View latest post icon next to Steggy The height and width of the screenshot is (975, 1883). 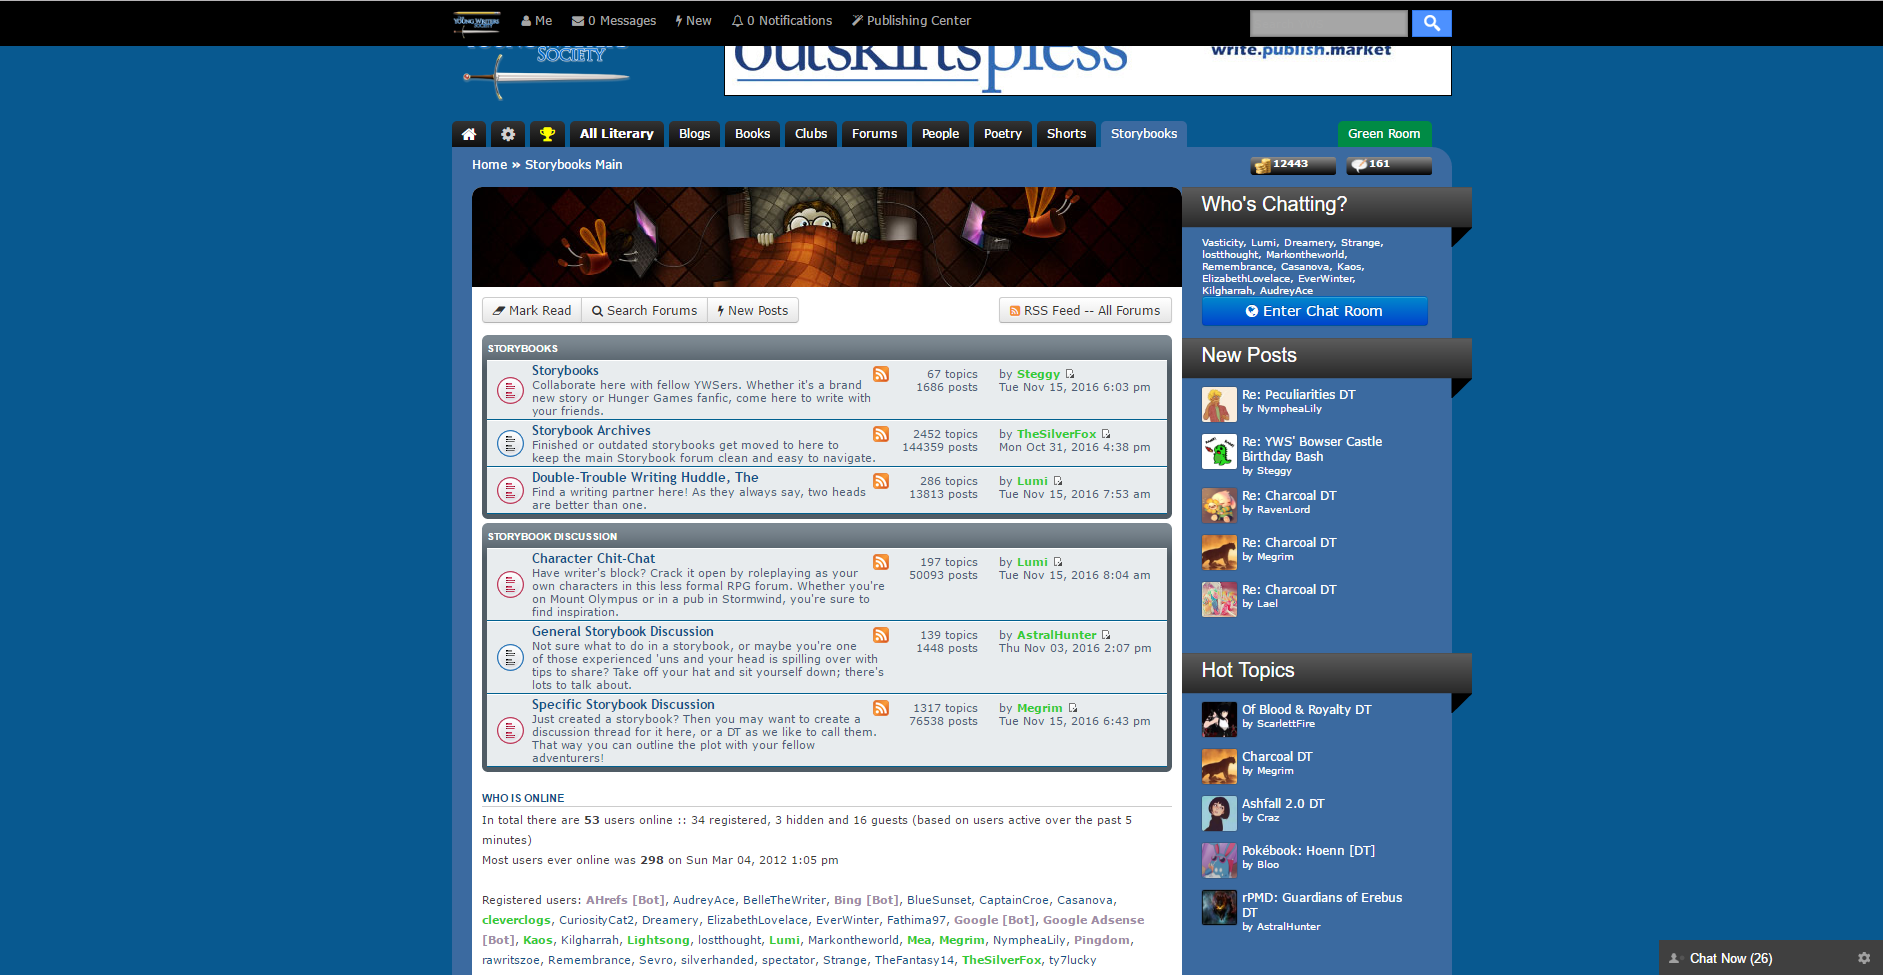(x=1070, y=374)
